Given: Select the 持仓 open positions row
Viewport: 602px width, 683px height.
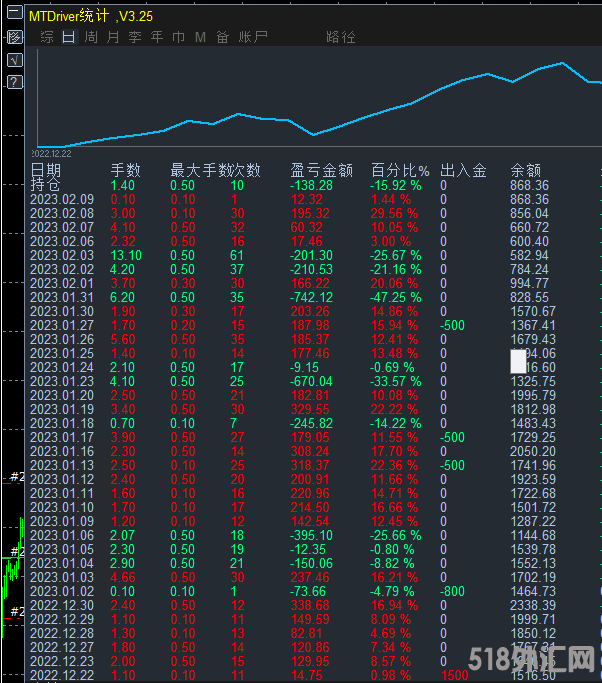Looking at the screenshot, I should pyautogui.click(x=45, y=185).
